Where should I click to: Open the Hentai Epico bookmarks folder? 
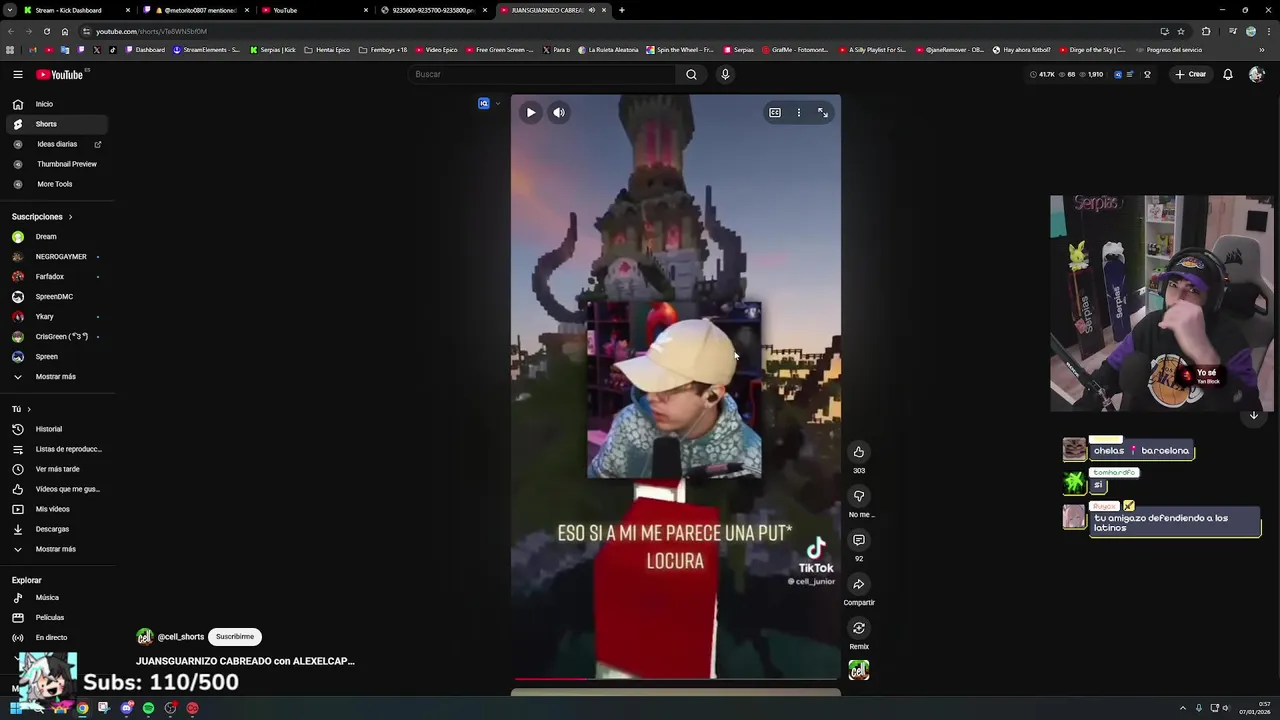point(327,50)
